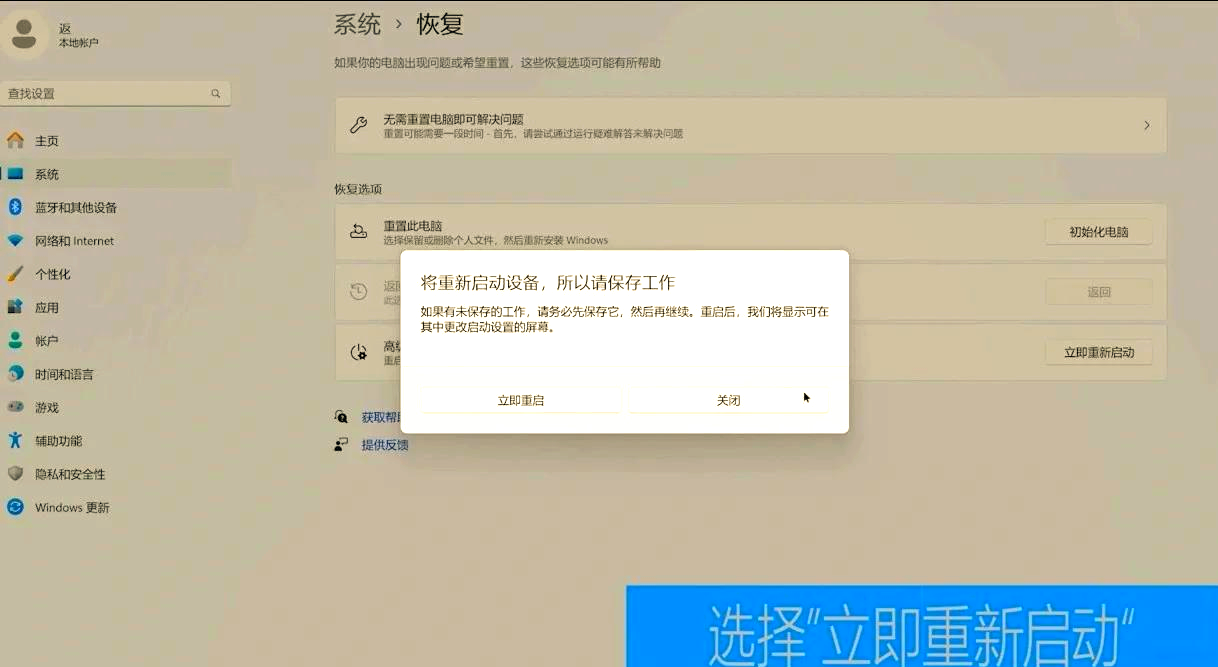Screen dimensions: 1218x667
Task: Expand the troubleshoot without reset chevron
Action: pos(1146,126)
